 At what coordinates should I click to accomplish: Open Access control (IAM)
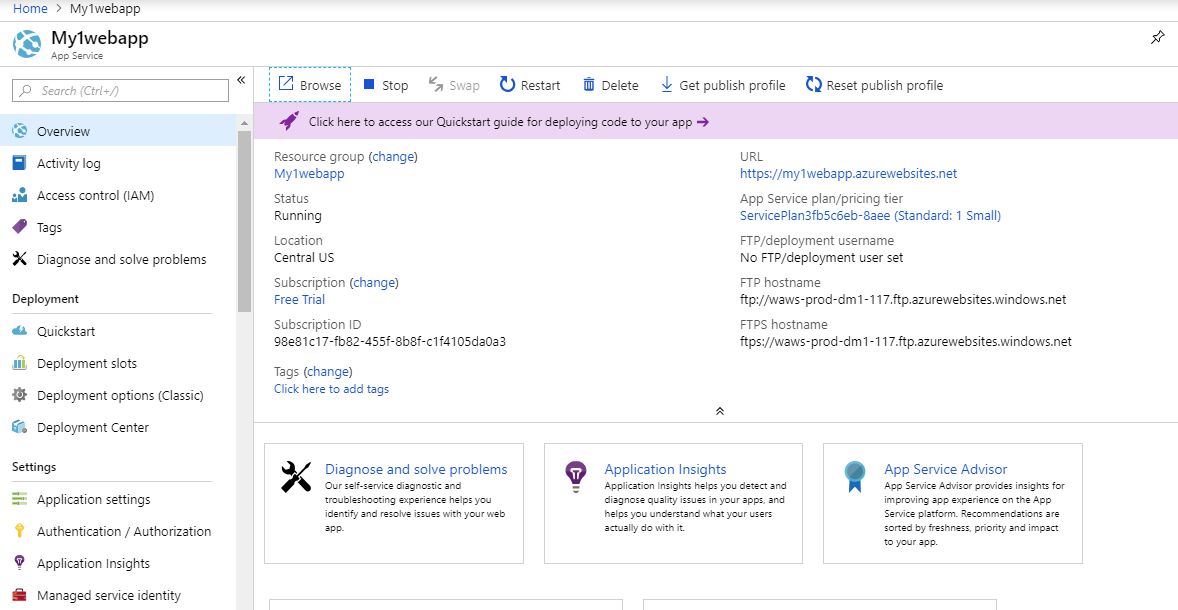click(x=95, y=195)
